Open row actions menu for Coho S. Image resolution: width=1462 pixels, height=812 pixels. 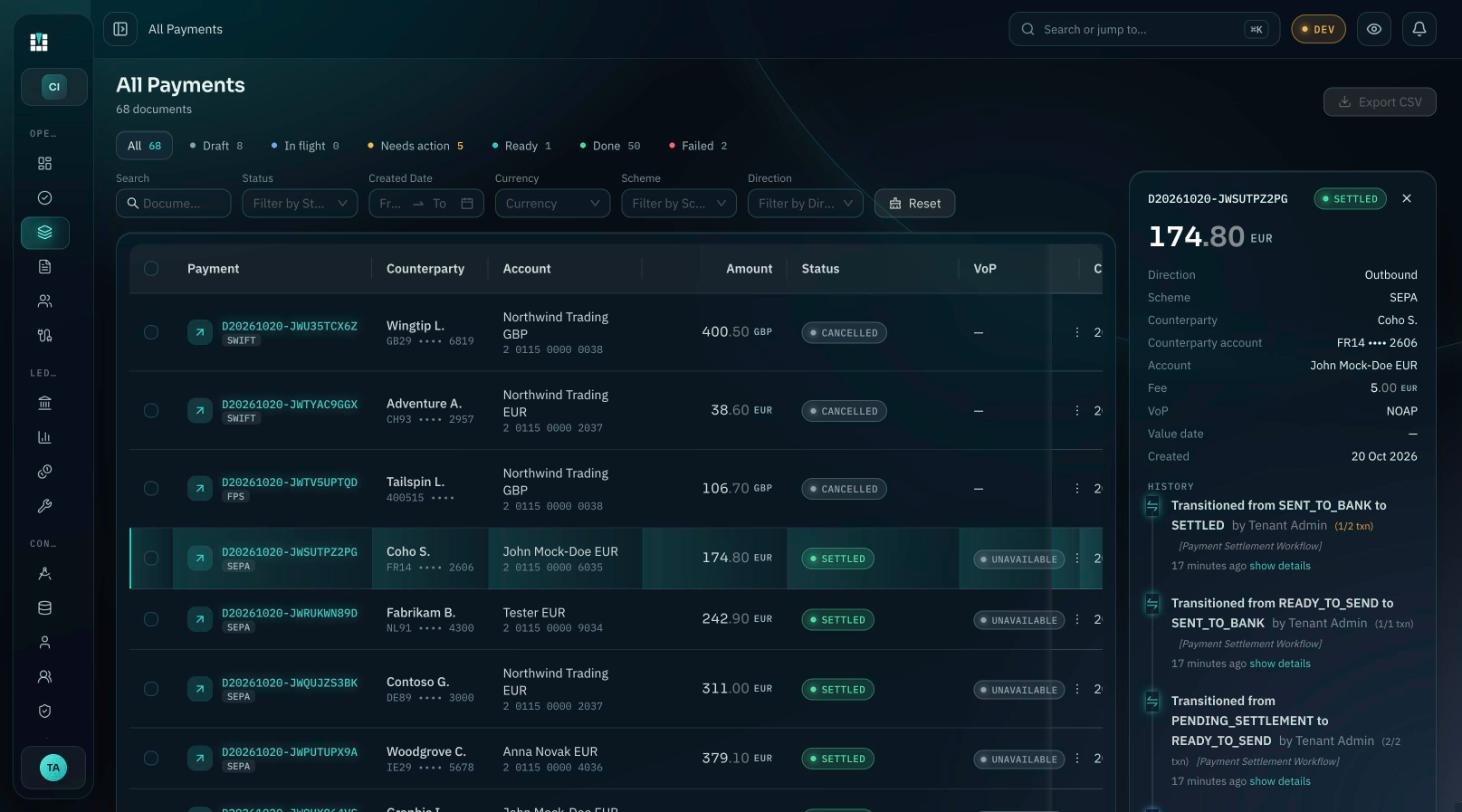coord(1077,558)
